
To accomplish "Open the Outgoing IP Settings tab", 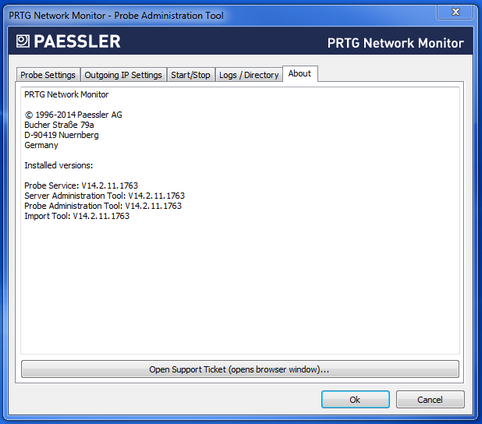I will pos(123,75).
